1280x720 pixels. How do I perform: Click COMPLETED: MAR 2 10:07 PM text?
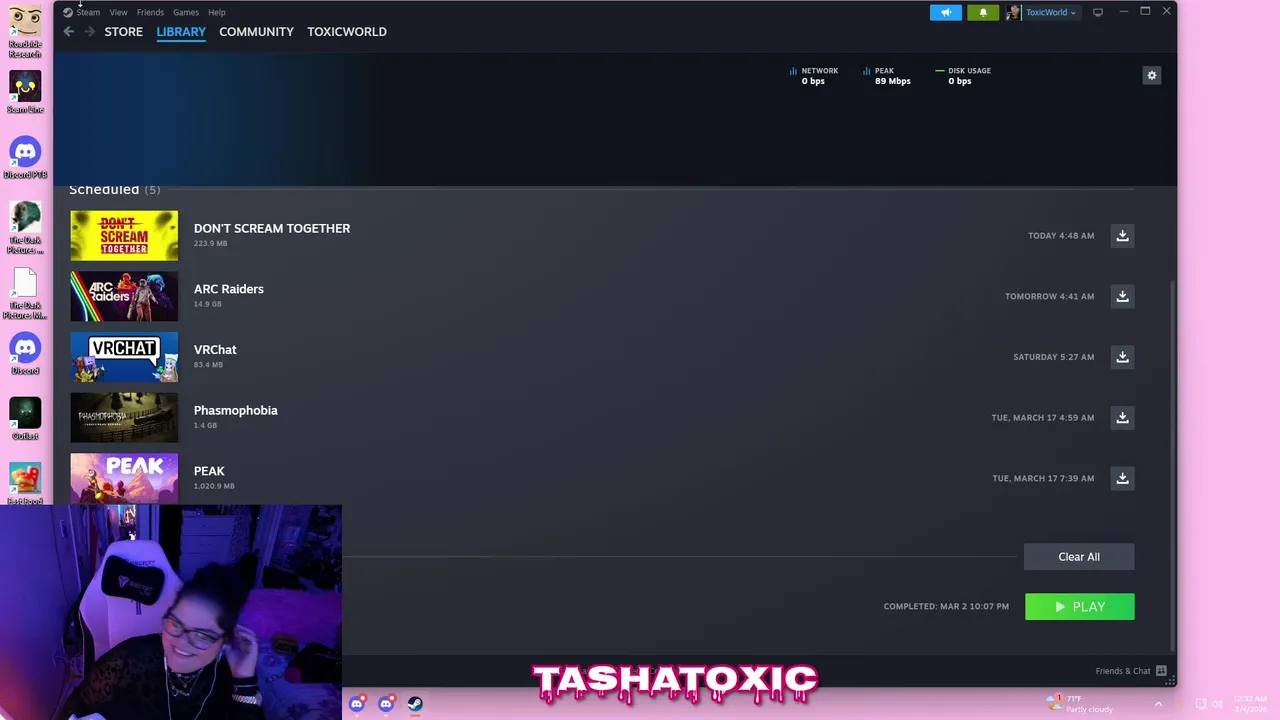(x=946, y=607)
